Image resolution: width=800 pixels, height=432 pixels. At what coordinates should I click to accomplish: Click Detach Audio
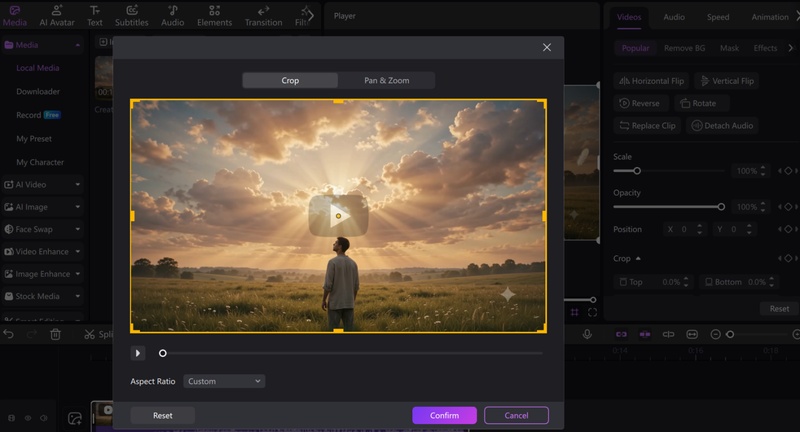pos(722,126)
